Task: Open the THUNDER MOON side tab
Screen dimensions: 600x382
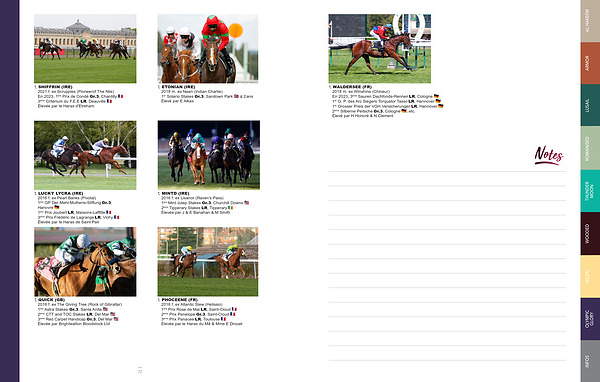Action: pyautogui.click(x=590, y=191)
